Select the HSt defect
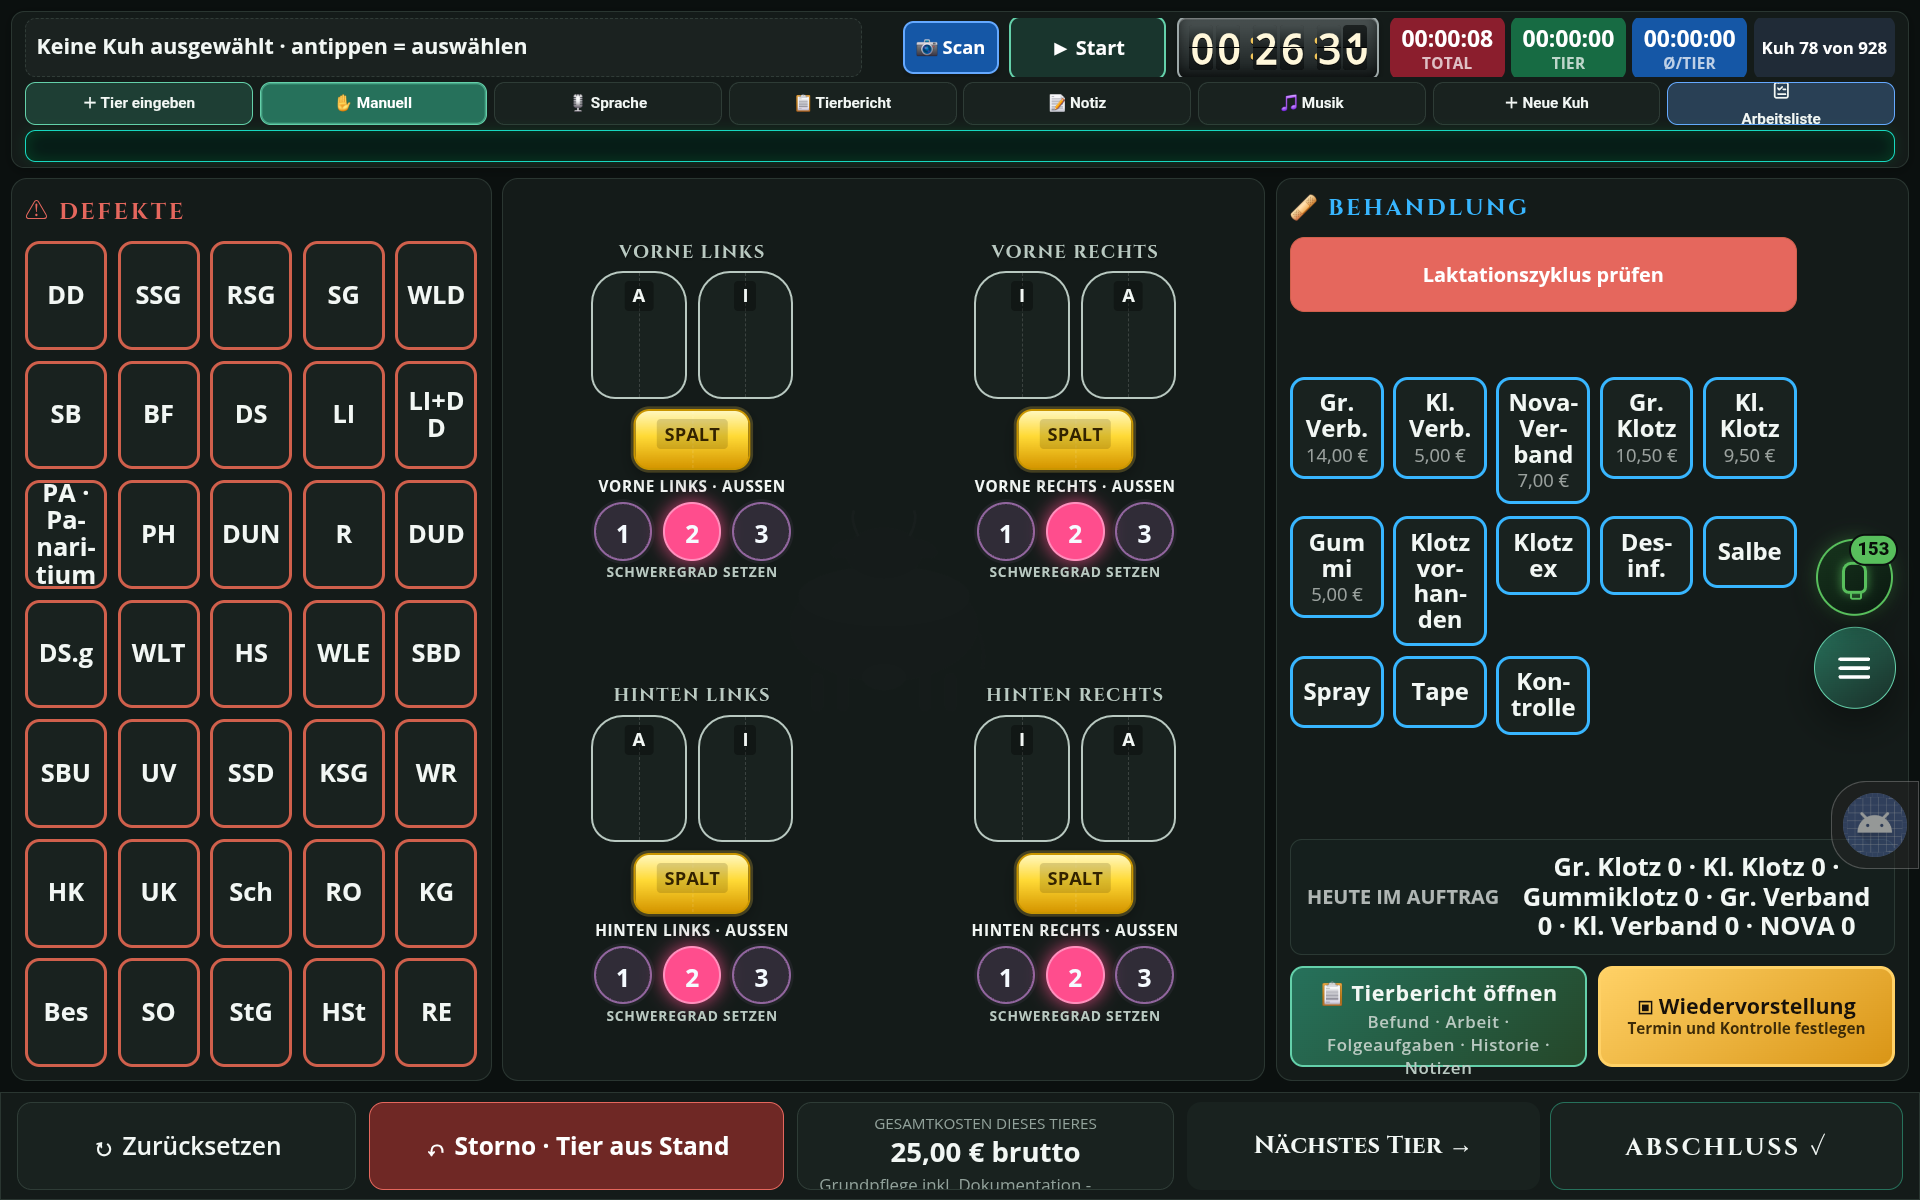1920x1200 pixels. (343, 1012)
